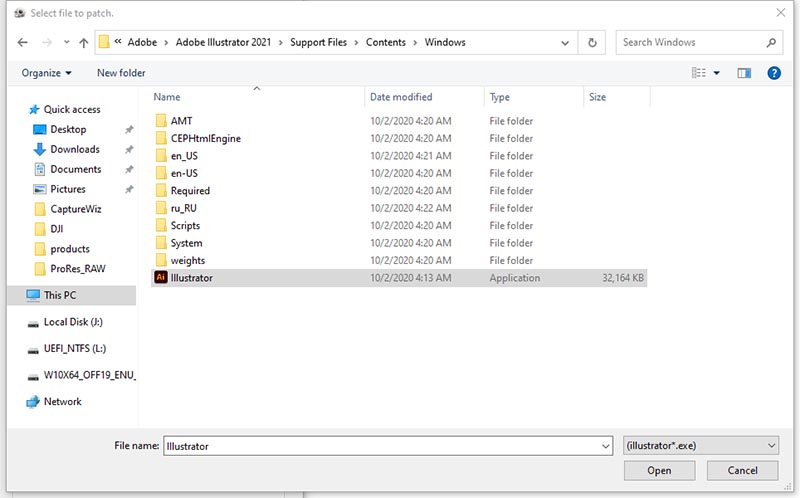This screenshot has height=498, width=800.
Task: Click the Adobe Illustrator 2021 breadcrumb
Action: click(x=223, y=42)
